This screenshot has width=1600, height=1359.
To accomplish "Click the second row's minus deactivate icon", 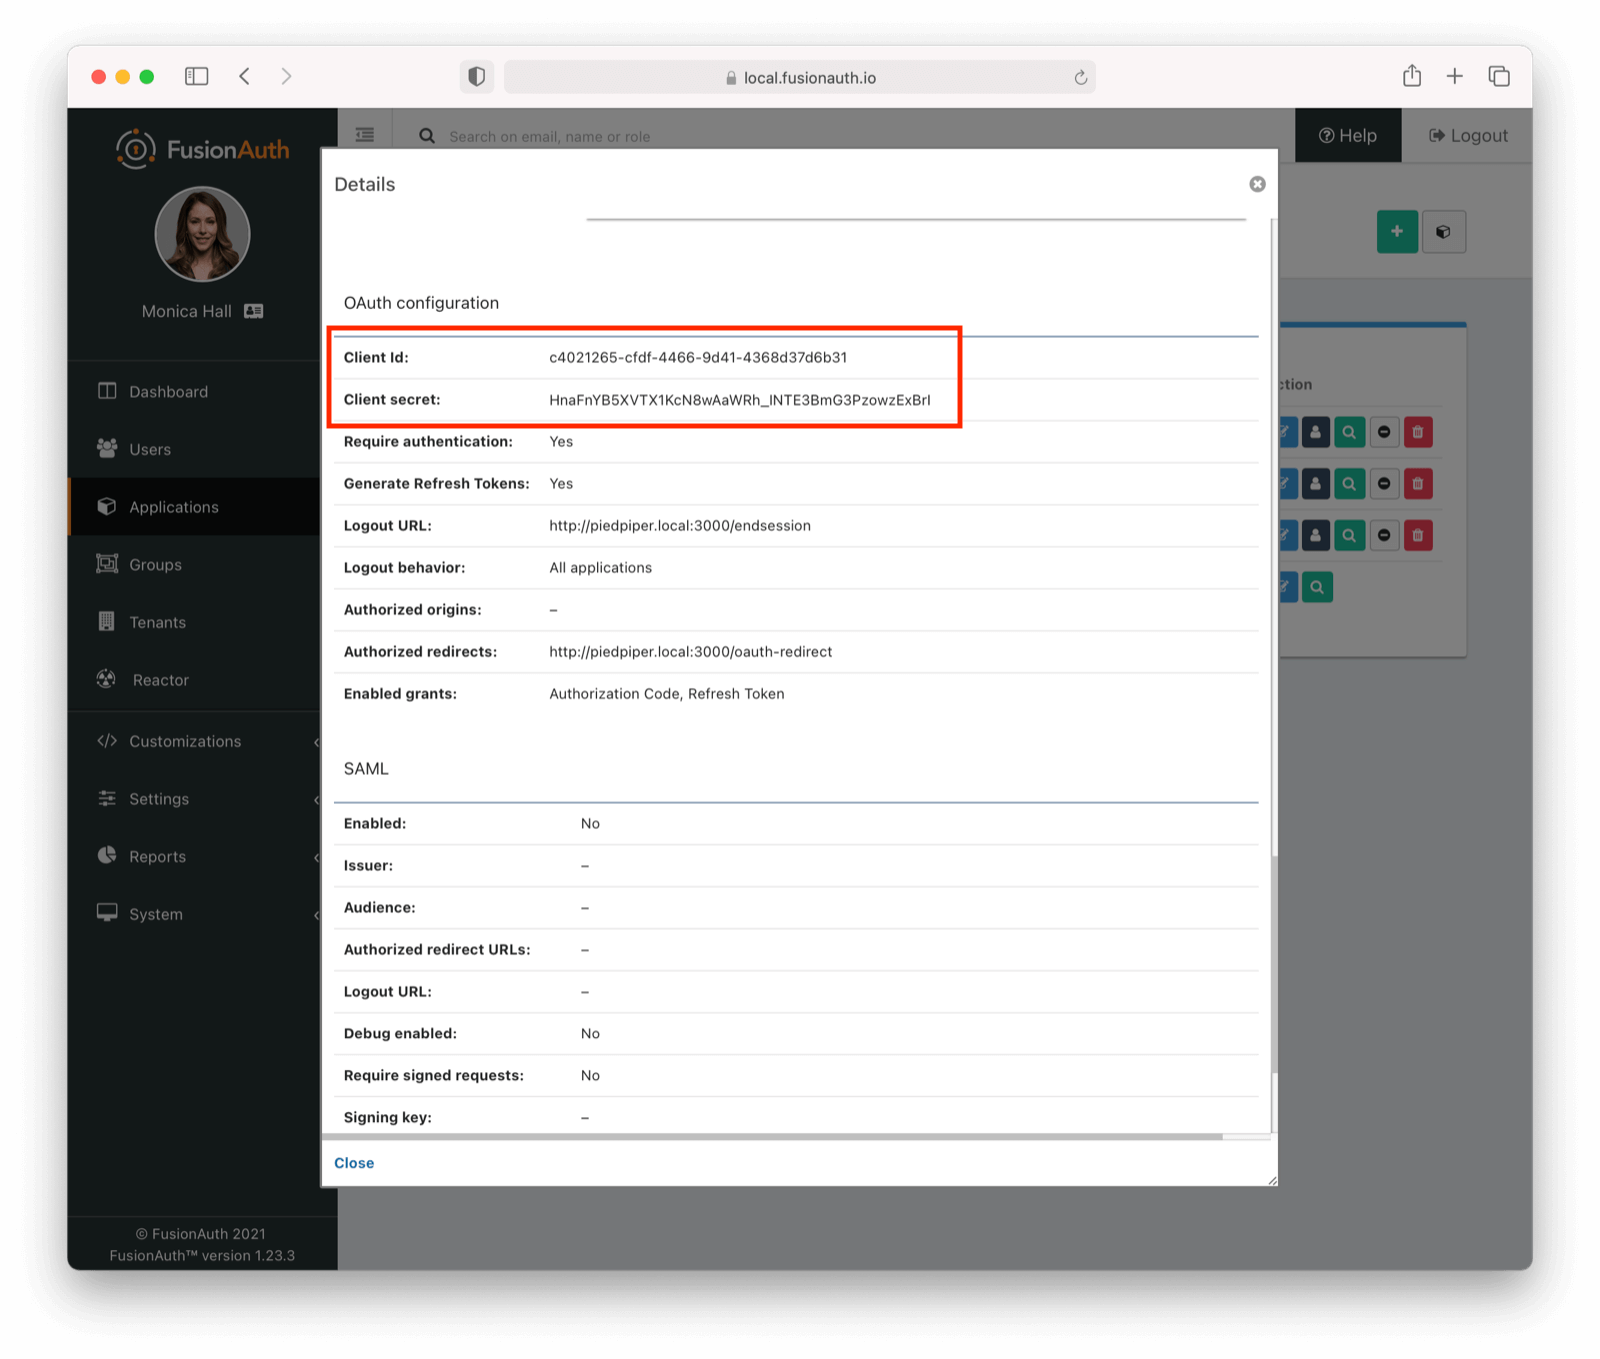I will [1384, 484].
